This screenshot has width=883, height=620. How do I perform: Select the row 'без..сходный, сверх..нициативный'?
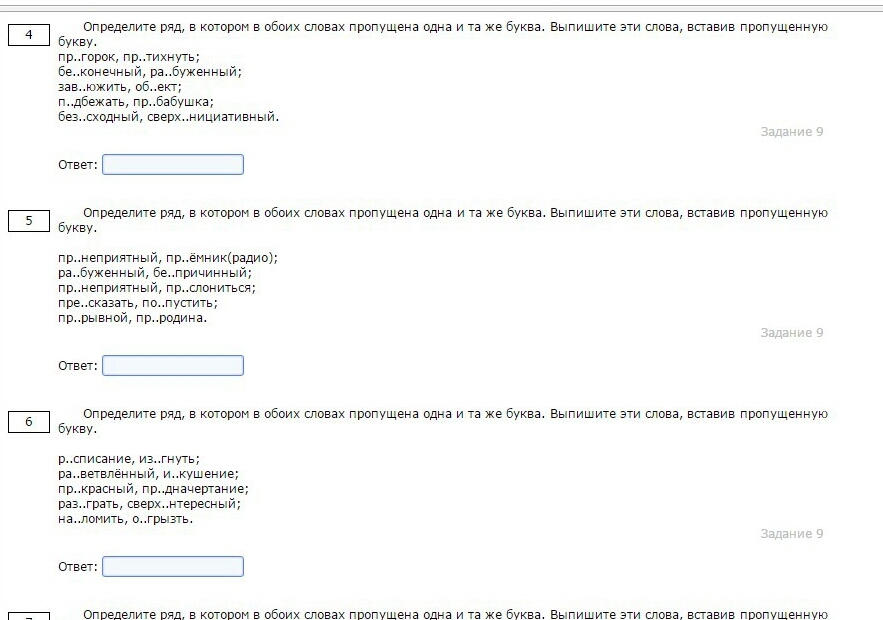(x=168, y=117)
